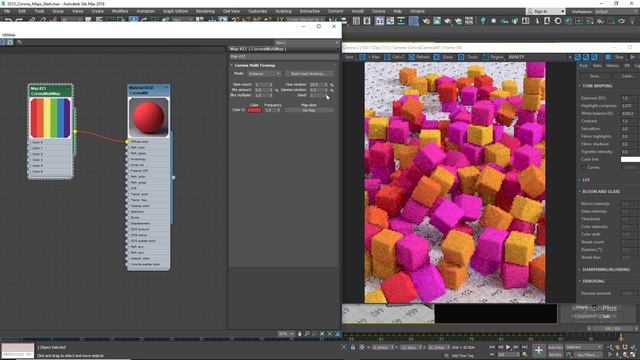
Task: Select the Material #220 CoronaMtl node preview
Action: pyautogui.click(x=149, y=118)
